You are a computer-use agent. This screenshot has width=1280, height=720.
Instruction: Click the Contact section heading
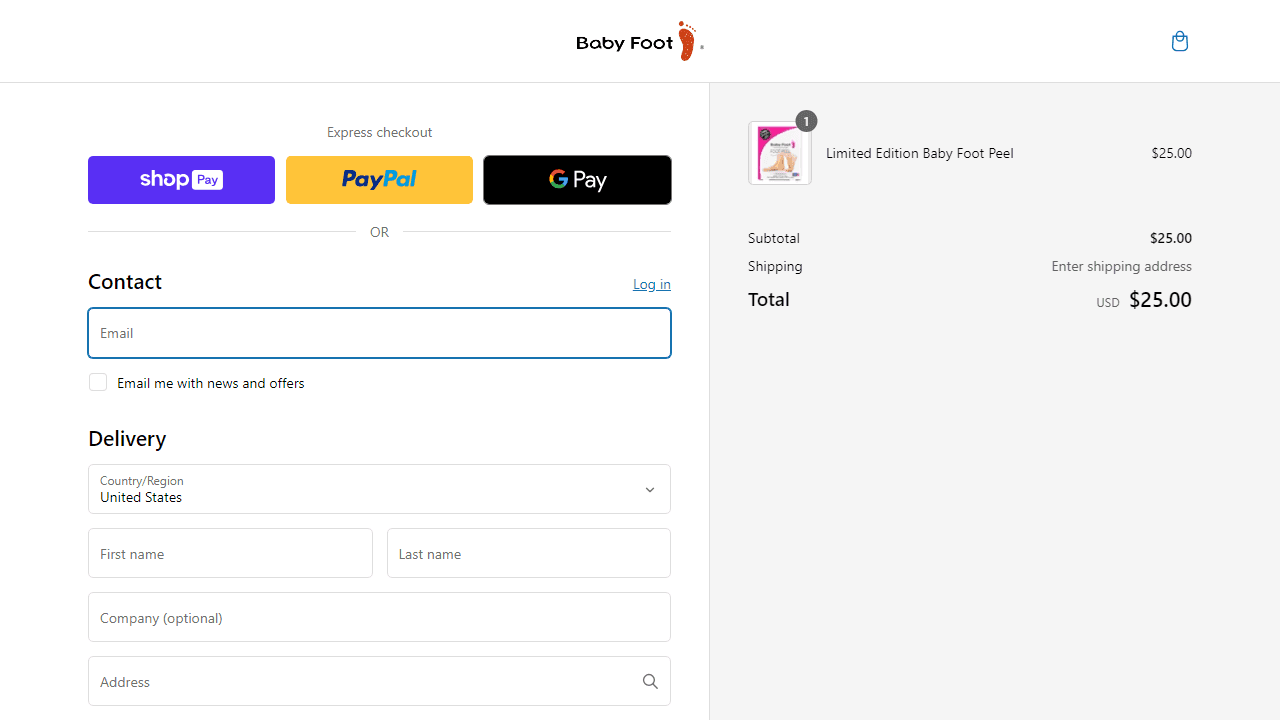[125, 281]
